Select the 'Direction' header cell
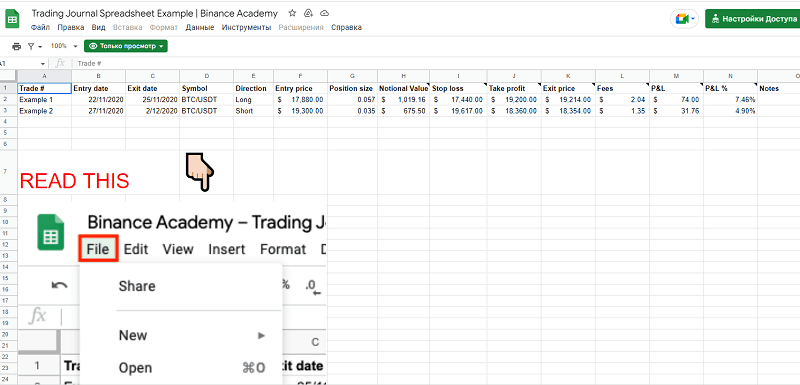 click(x=254, y=88)
